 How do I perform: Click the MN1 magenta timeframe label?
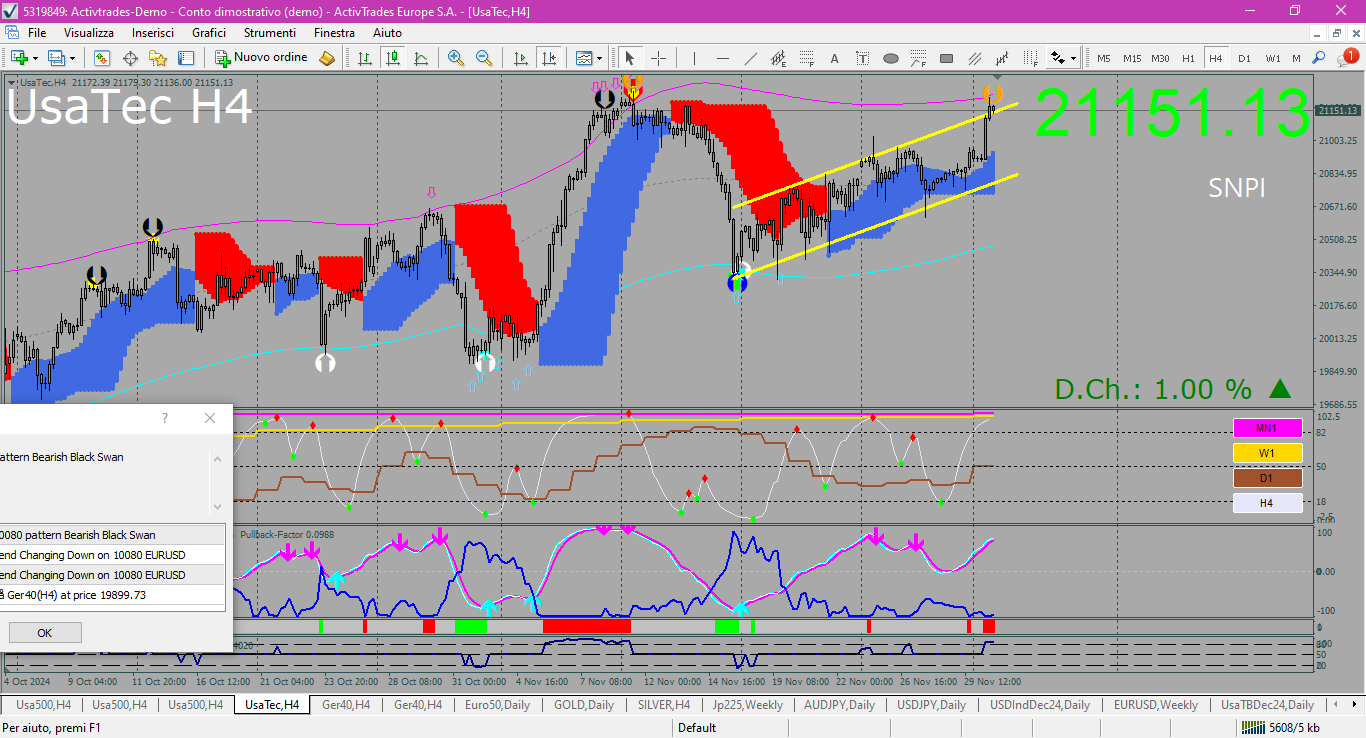[x=1267, y=428]
